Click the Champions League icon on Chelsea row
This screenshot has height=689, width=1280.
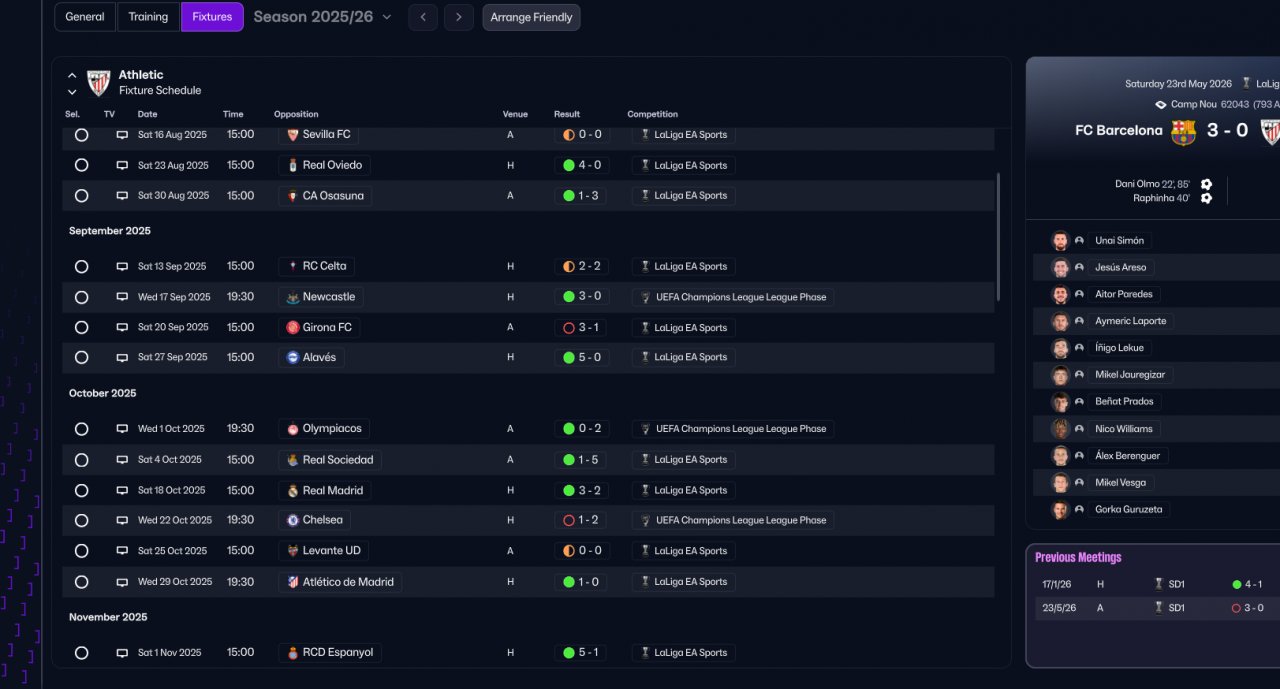[x=645, y=520]
